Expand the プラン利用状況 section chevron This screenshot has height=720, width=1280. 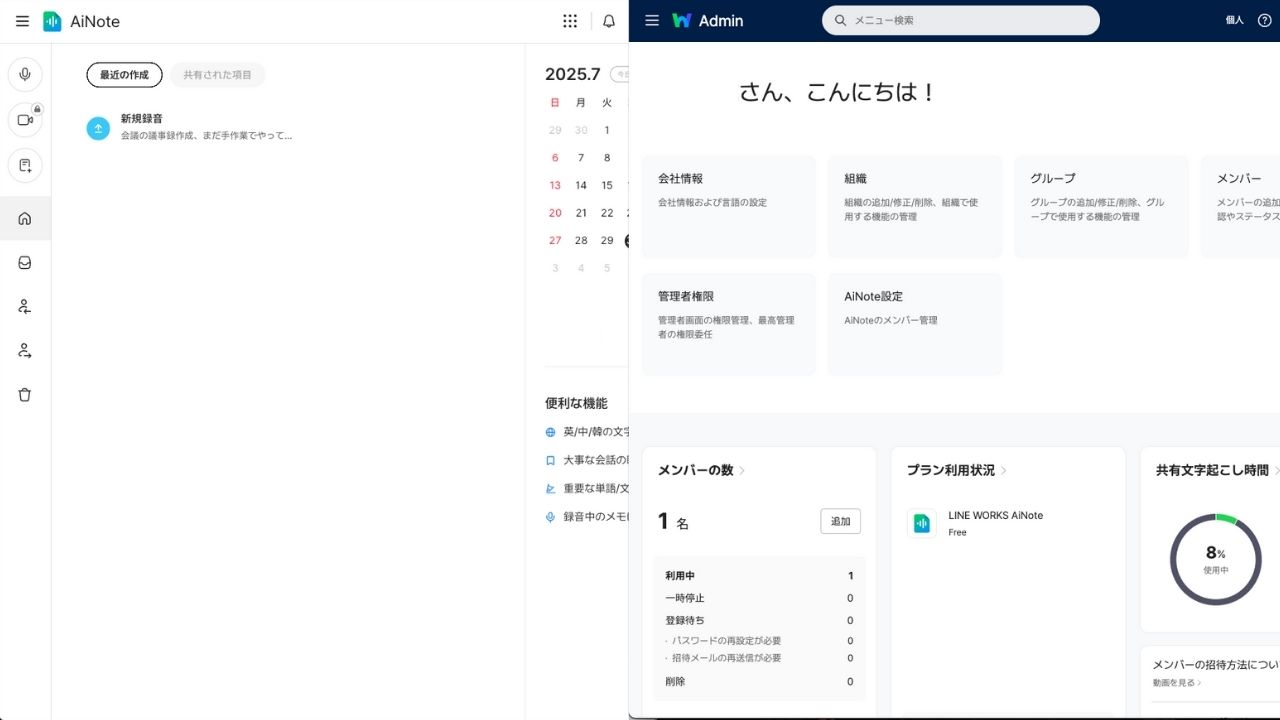(x=1004, y=471)
